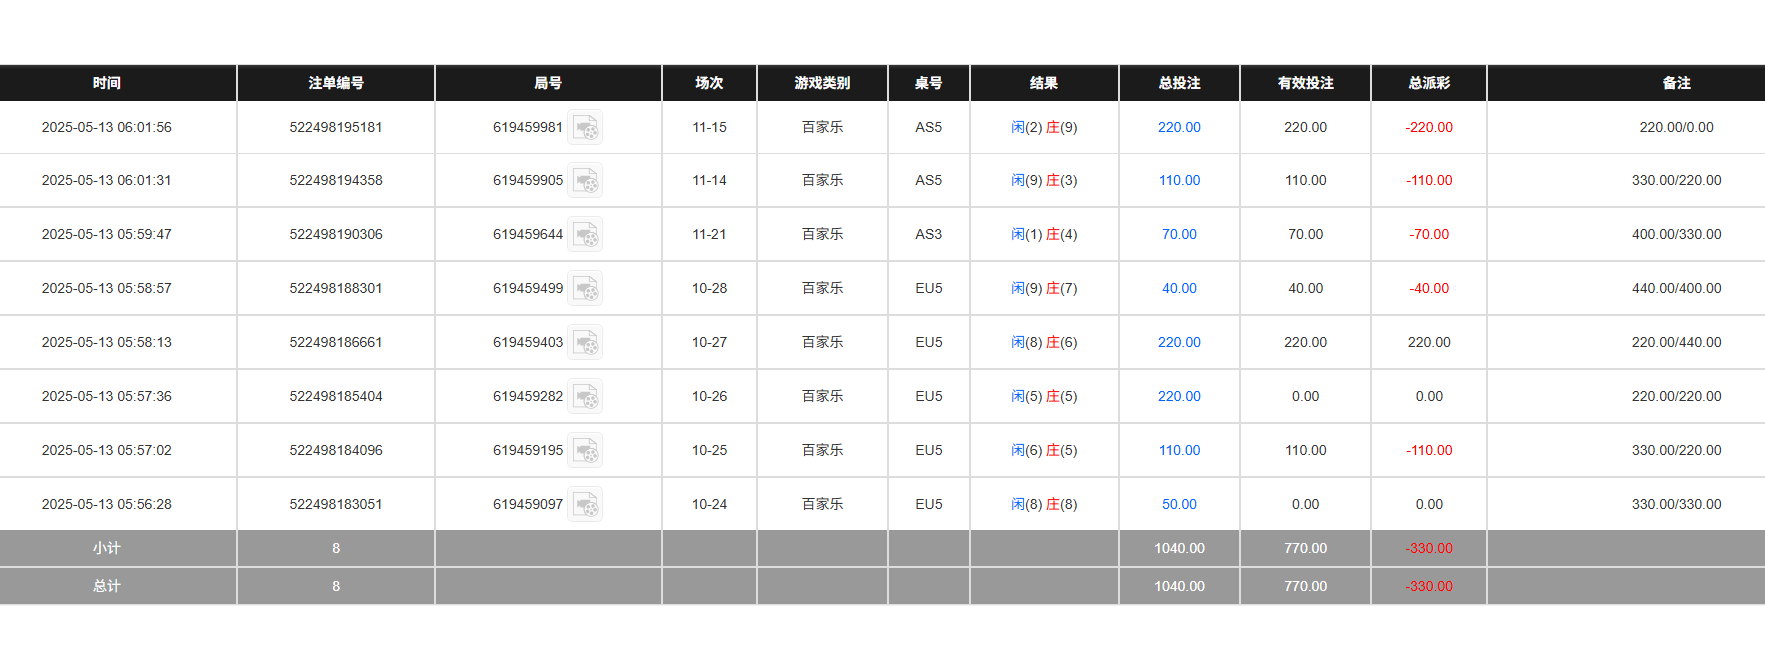Viewport: 1765px width, 653px height.
Task: Open replay icon next to 619459499
Action: (586, 289)
